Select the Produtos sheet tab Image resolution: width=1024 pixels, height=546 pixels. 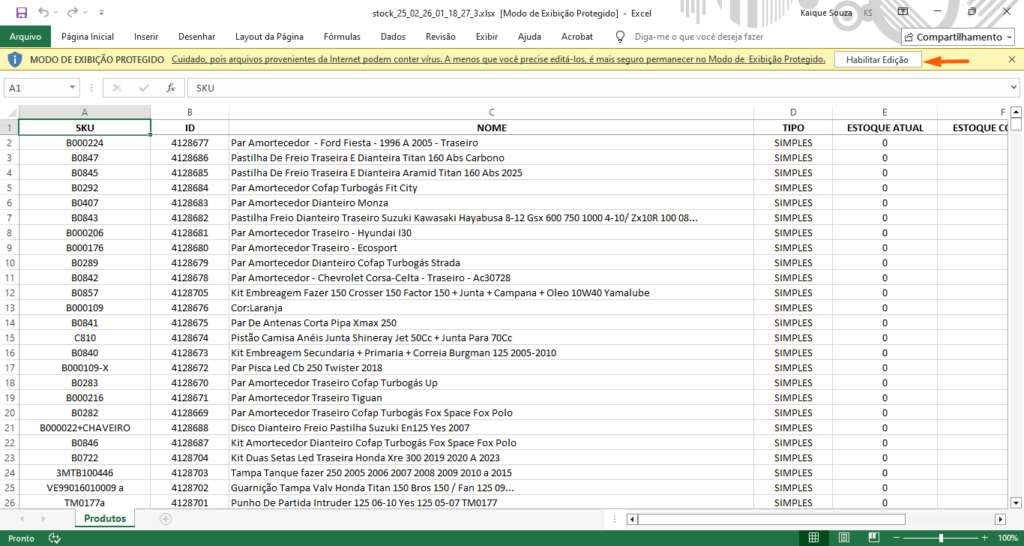click(105, 519)
